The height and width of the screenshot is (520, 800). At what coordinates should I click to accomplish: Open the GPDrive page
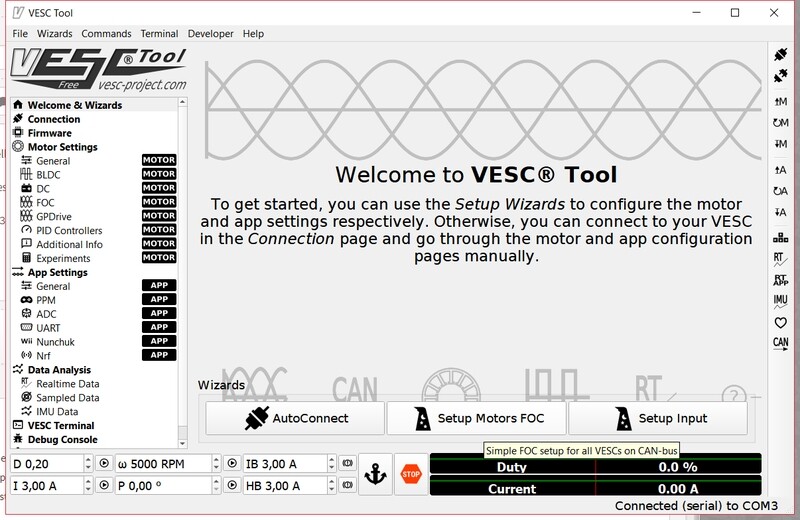(94, 216)
